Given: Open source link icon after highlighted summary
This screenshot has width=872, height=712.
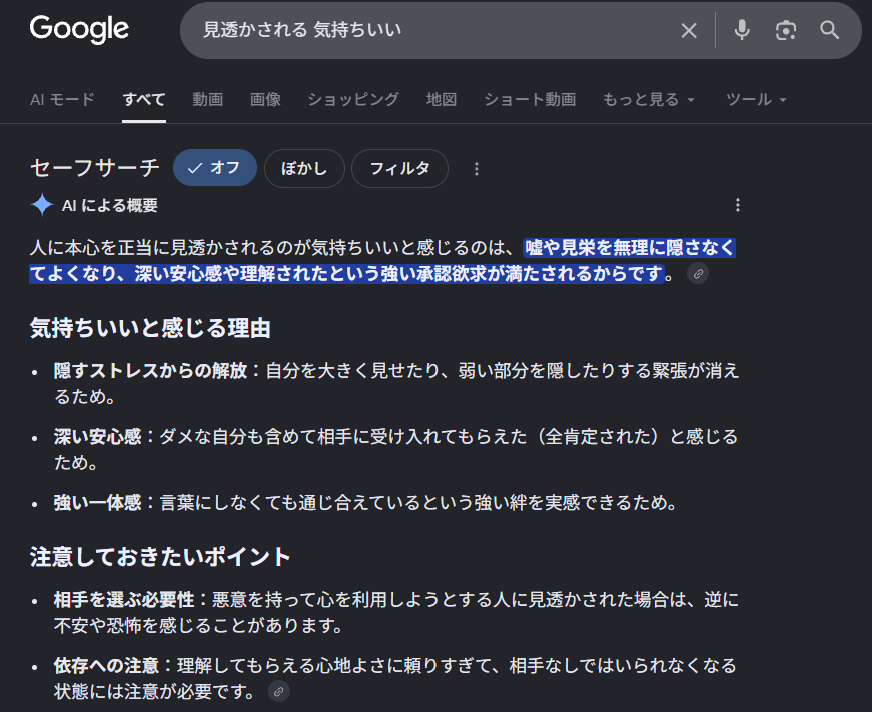Looking at the screenshot, I should 698,274.
